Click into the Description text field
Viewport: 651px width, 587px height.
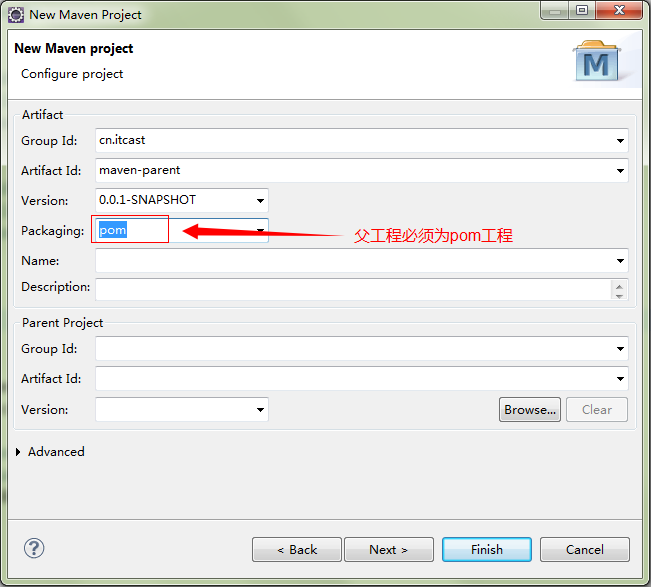click(350, 289)
